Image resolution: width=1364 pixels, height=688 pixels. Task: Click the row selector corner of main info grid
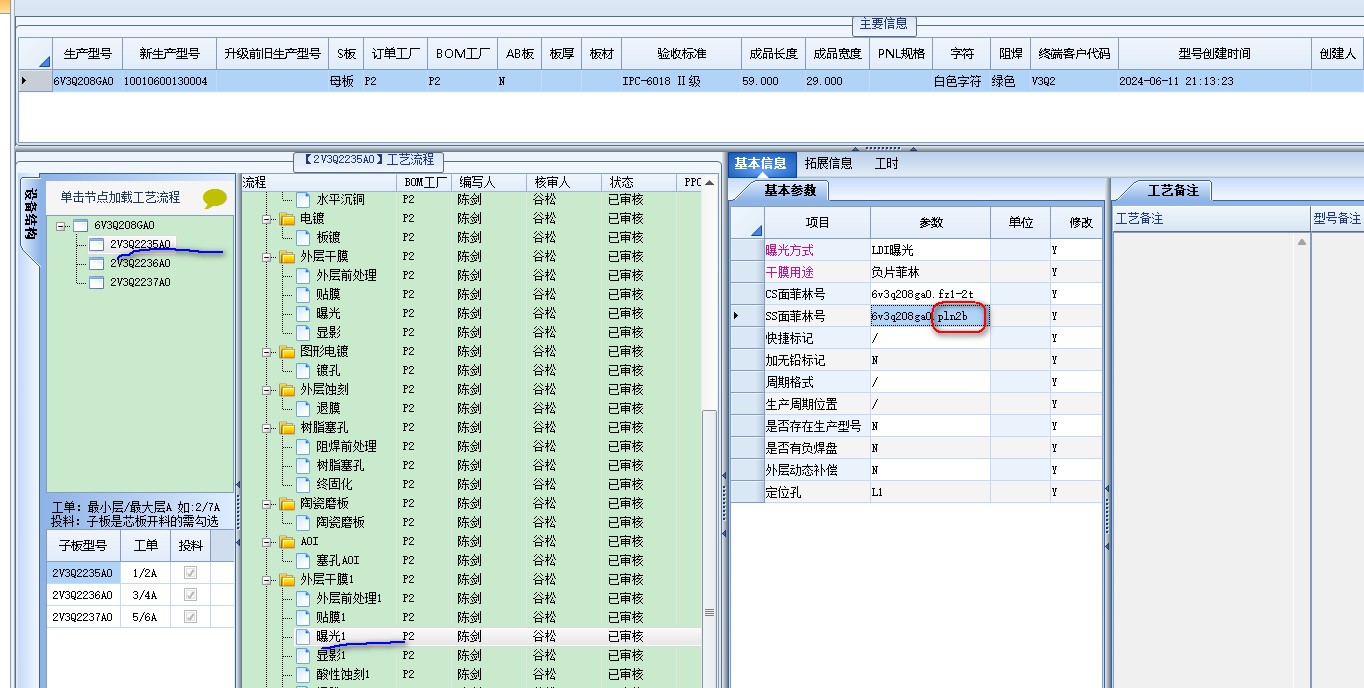click(x=35, y=54)
